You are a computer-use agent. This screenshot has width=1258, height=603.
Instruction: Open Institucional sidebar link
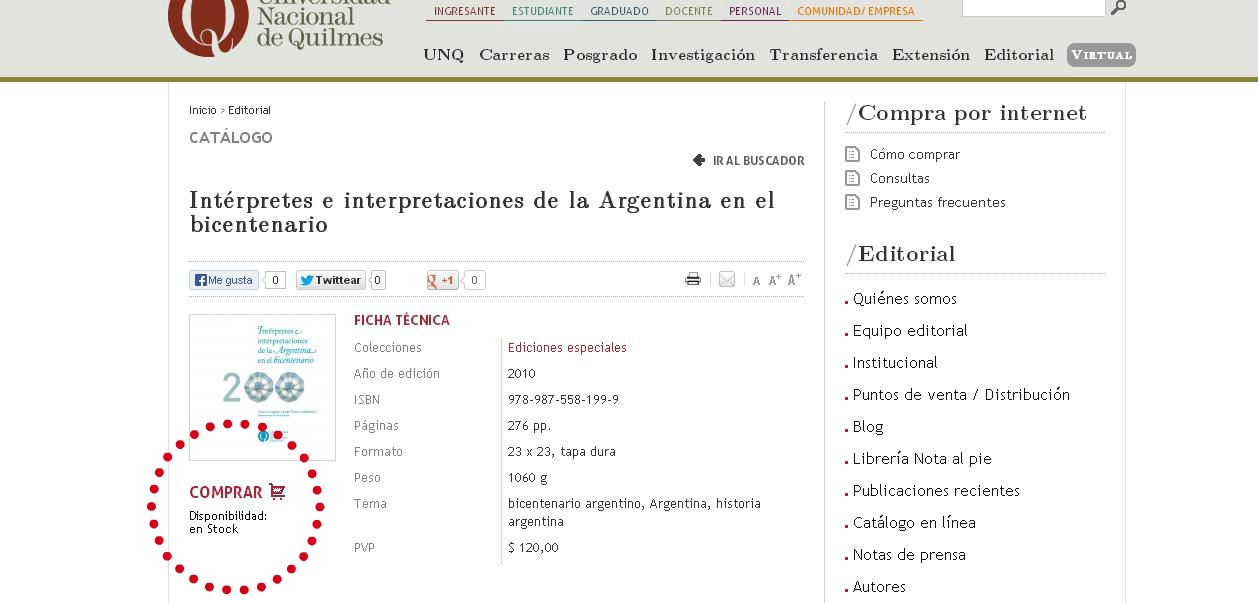[895, 363]
